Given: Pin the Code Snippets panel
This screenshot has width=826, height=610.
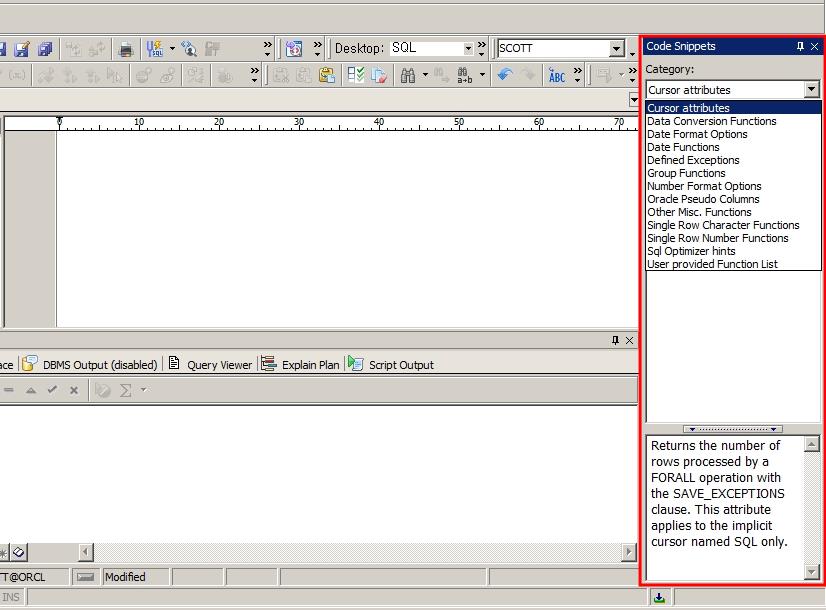Looking at the screenshot, I should pyautogui.click(x=800, y=46).
